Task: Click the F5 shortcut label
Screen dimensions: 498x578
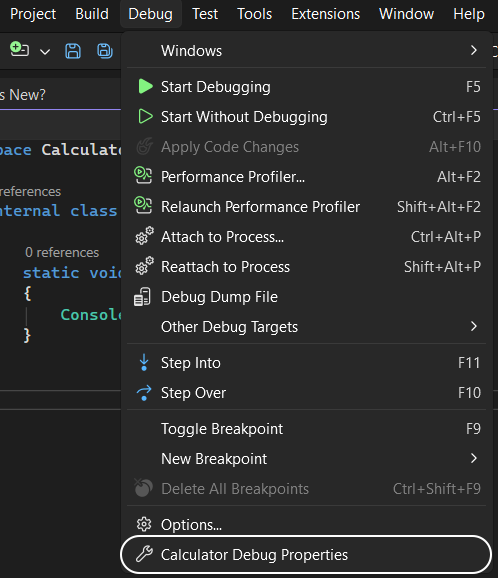Action: [473, 87]
